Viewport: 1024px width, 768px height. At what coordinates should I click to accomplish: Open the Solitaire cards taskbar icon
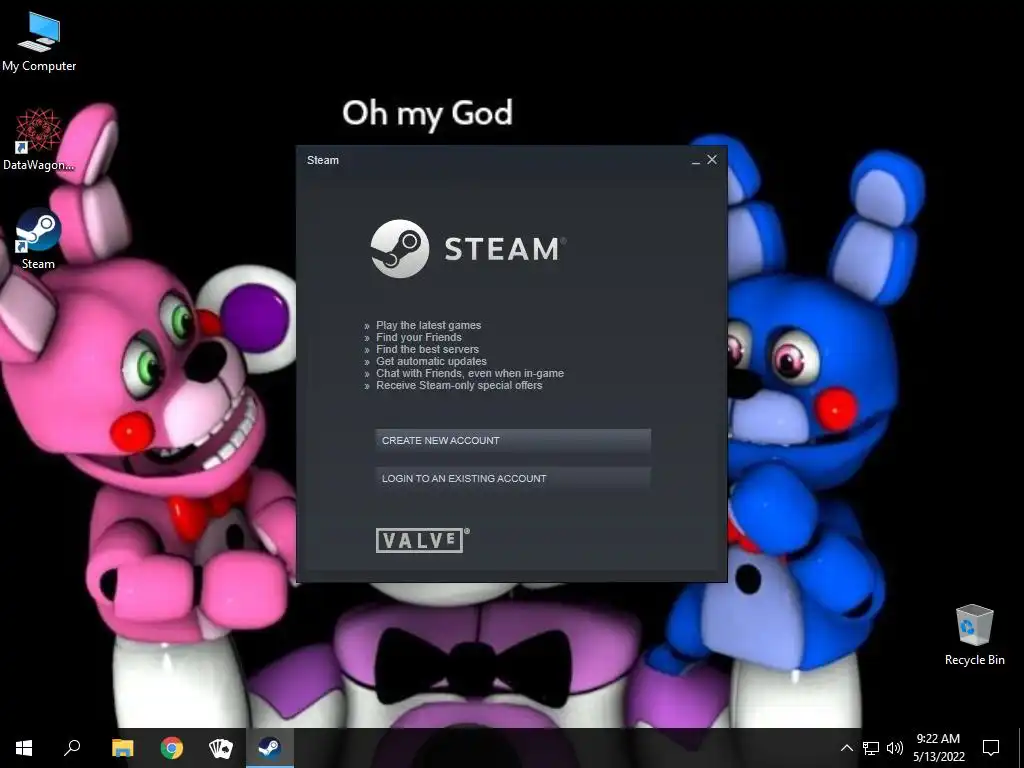pos(221,748)
